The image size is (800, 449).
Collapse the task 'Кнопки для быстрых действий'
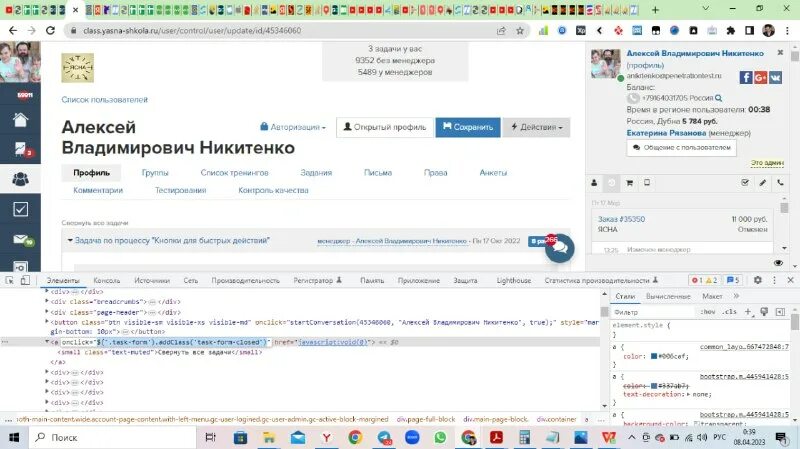69,240
